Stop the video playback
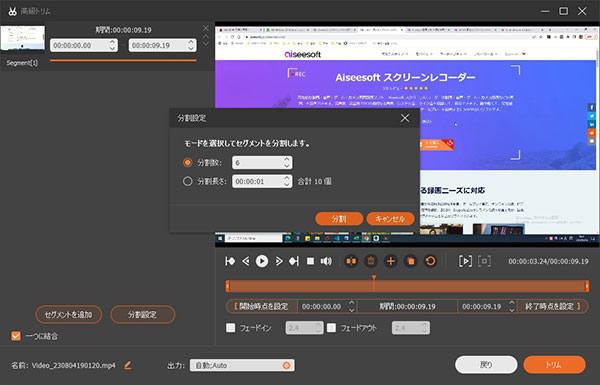Screen dimensions: 600x385 pos(310,261)
